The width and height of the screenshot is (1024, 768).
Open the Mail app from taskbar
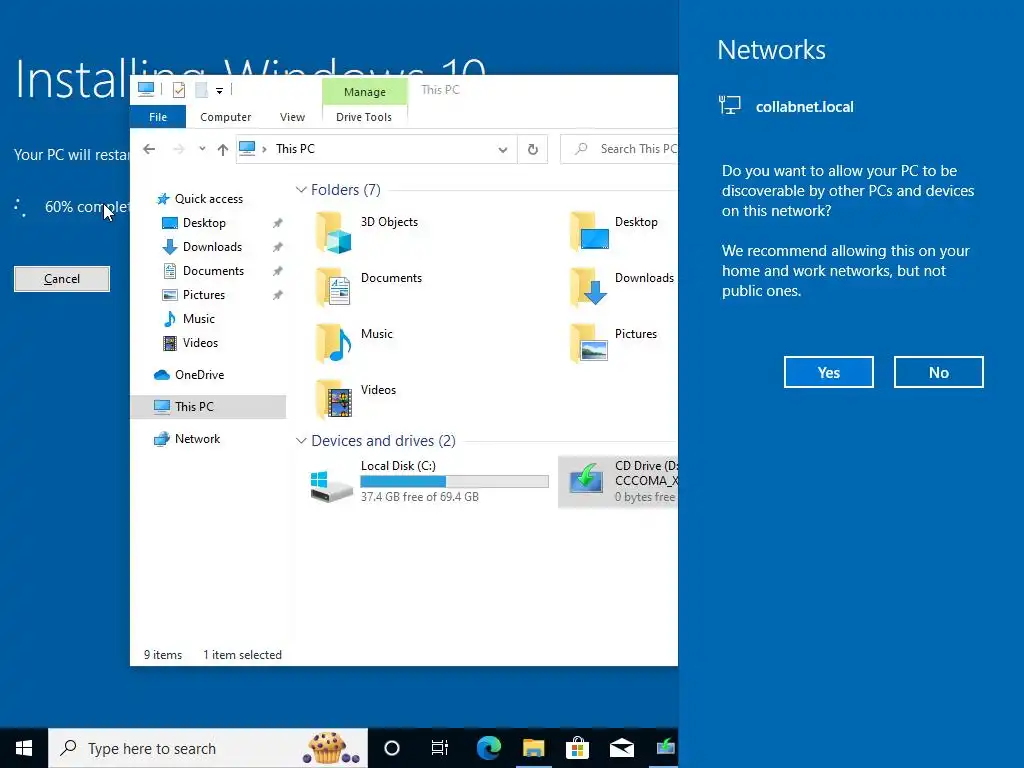622,748
